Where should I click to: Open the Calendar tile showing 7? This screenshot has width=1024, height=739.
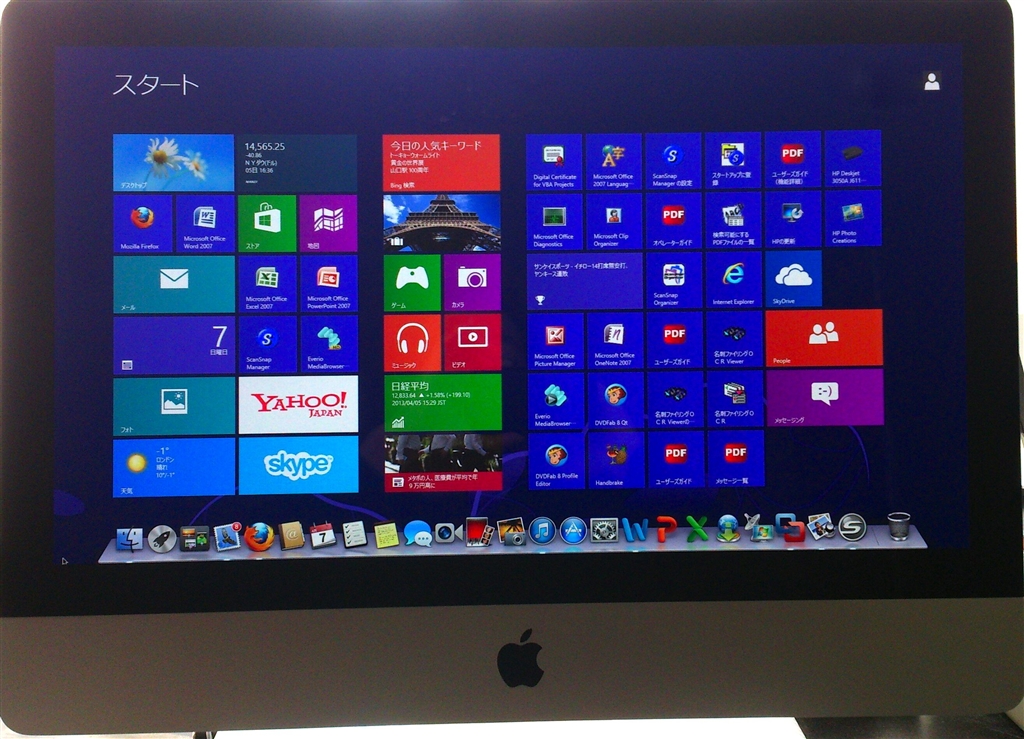(x=174, y=345)
